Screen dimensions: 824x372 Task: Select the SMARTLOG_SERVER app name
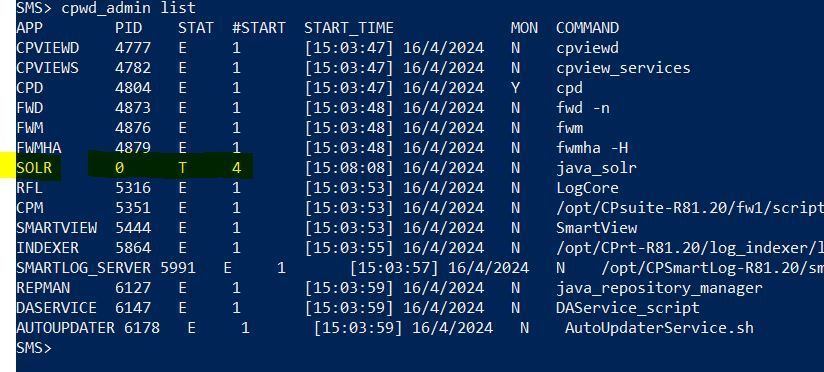(84, 268)
